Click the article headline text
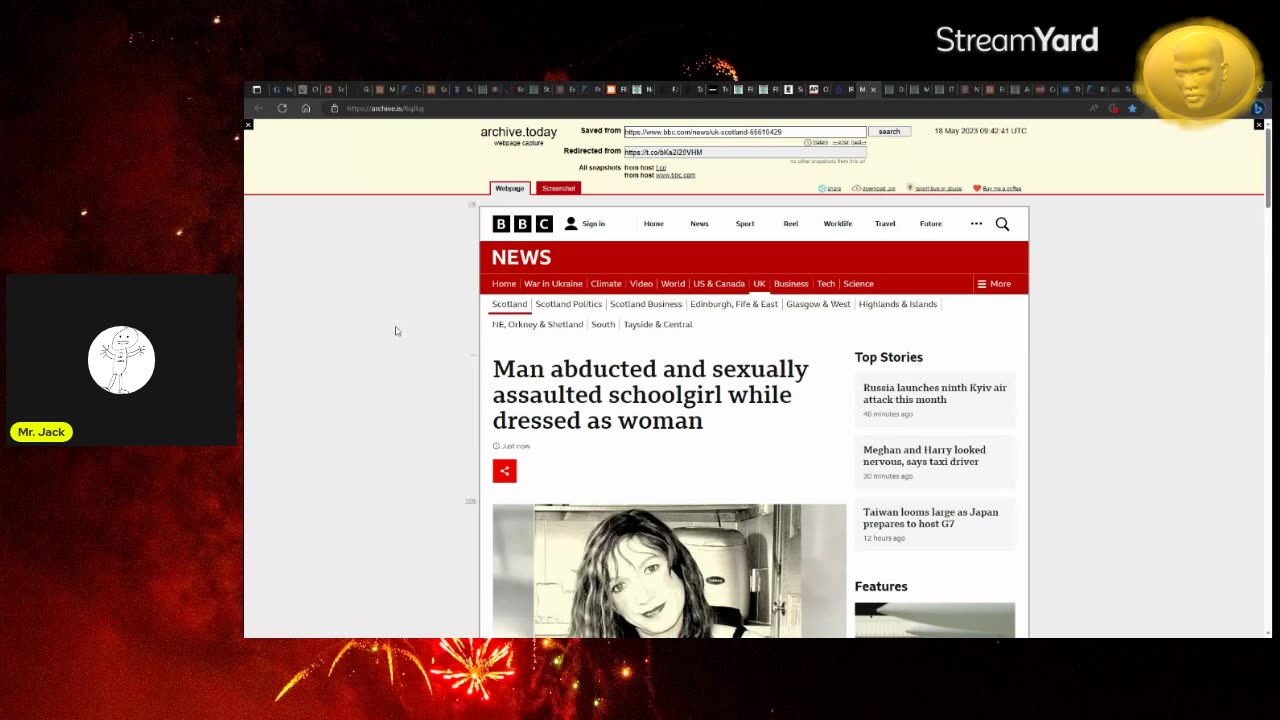The height and width of the screenshot is (720, 1280). (x=650, y=395)
